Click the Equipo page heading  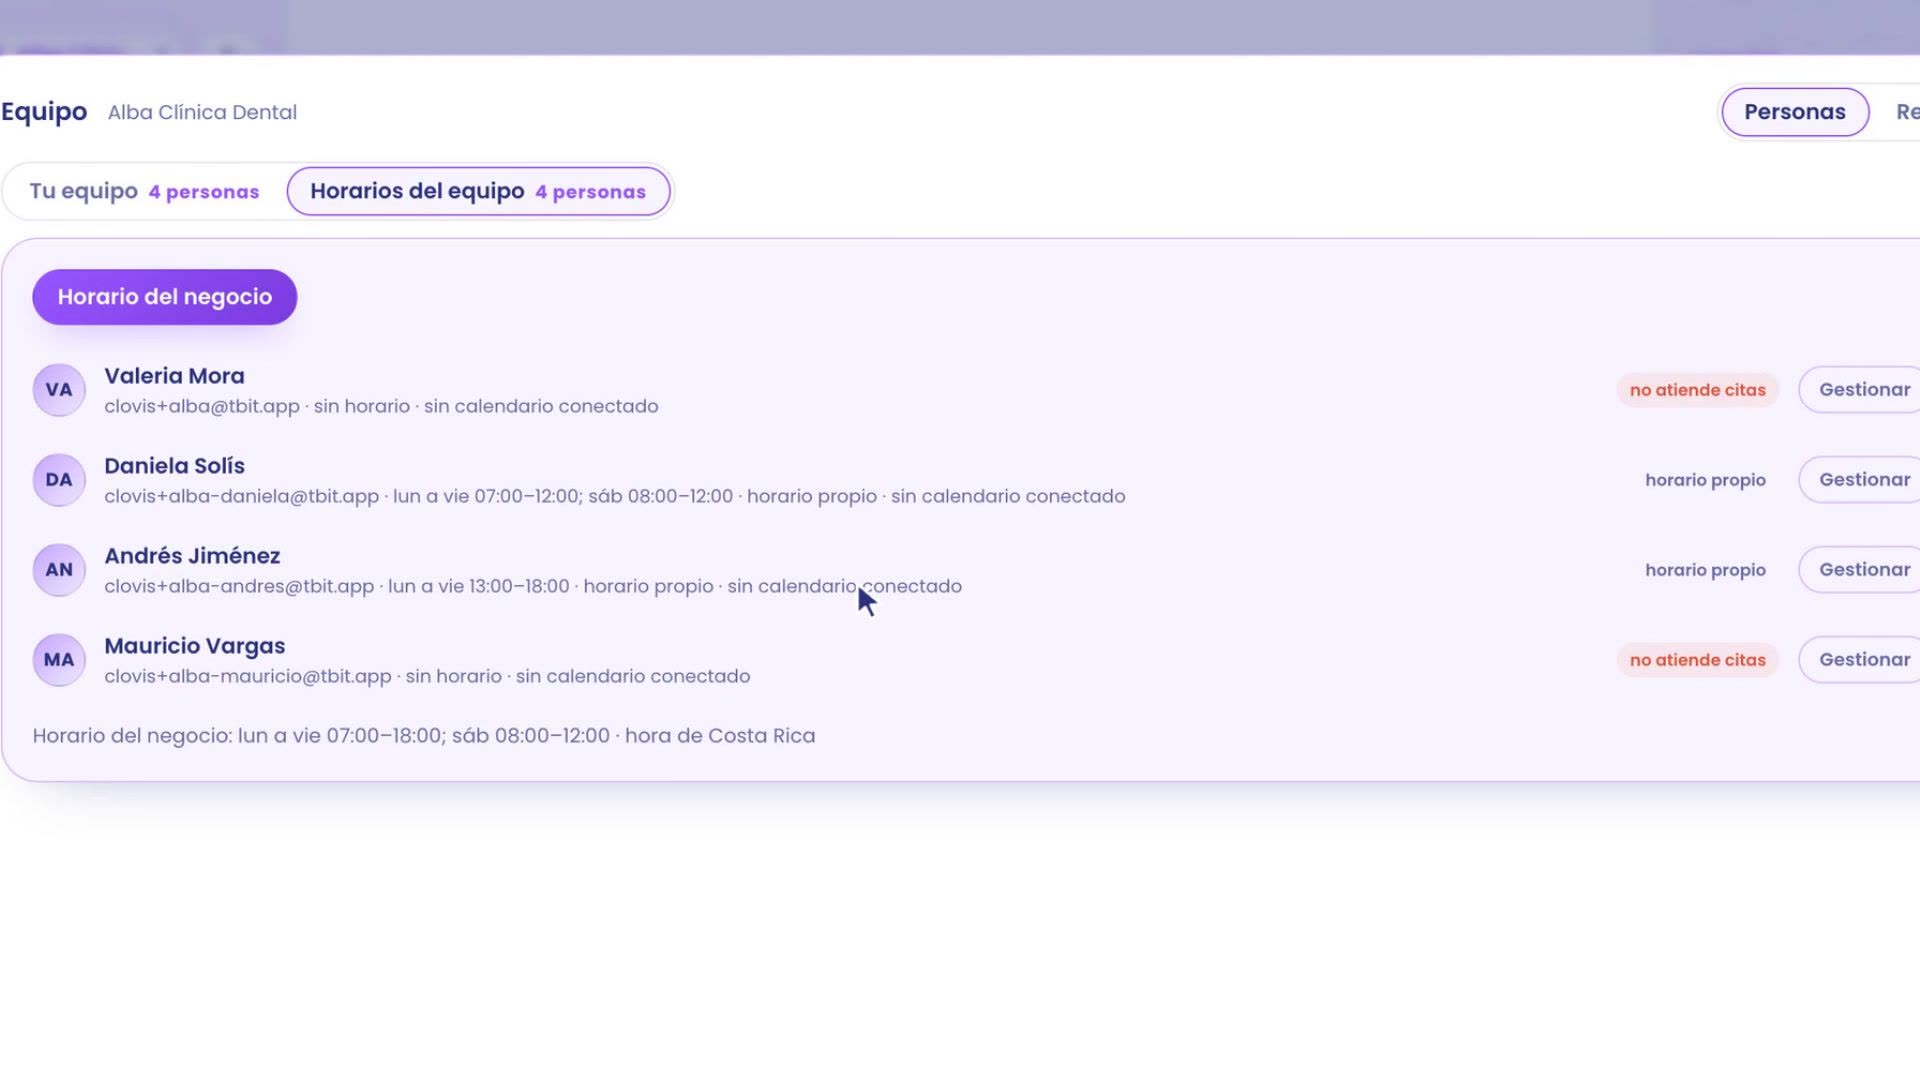(44, 112)
